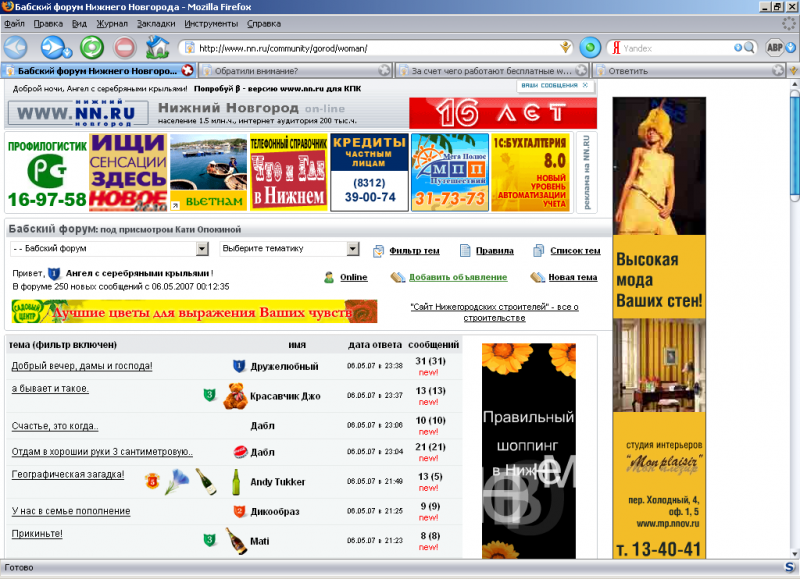Open the list-all-tabs dropdown on tab bar

click(793, 71)
